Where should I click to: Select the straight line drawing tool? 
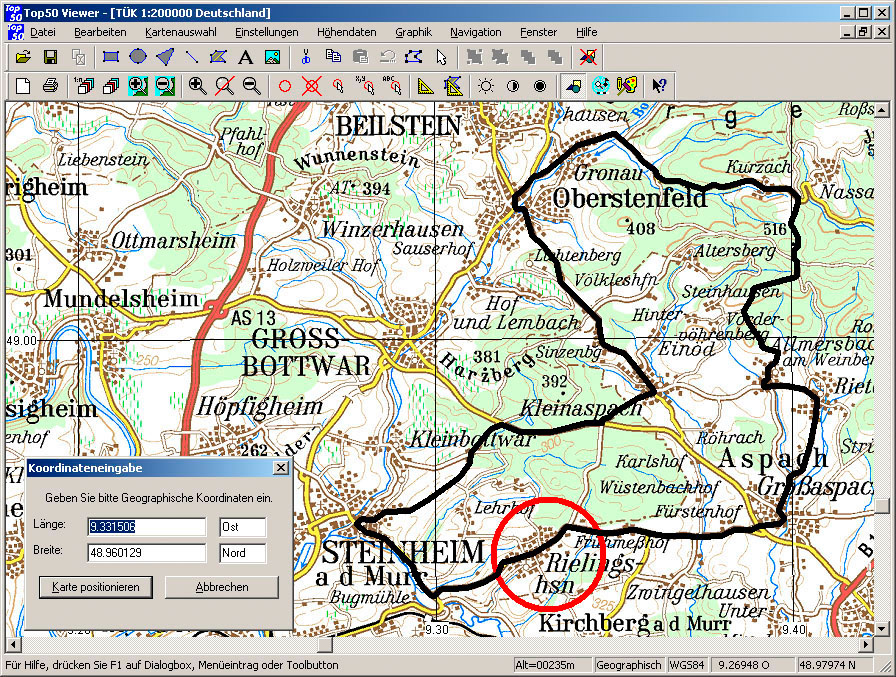(x=192, y=57)
